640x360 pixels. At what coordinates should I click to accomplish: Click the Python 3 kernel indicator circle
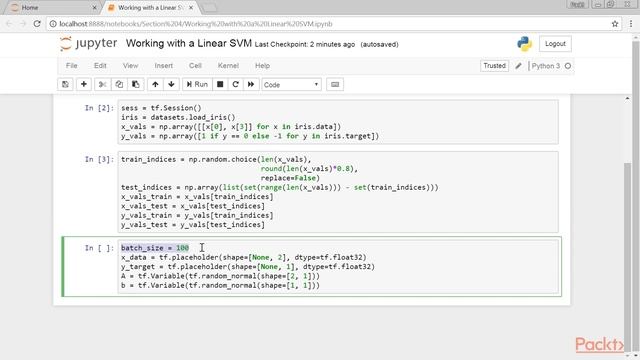click(568, 66)
